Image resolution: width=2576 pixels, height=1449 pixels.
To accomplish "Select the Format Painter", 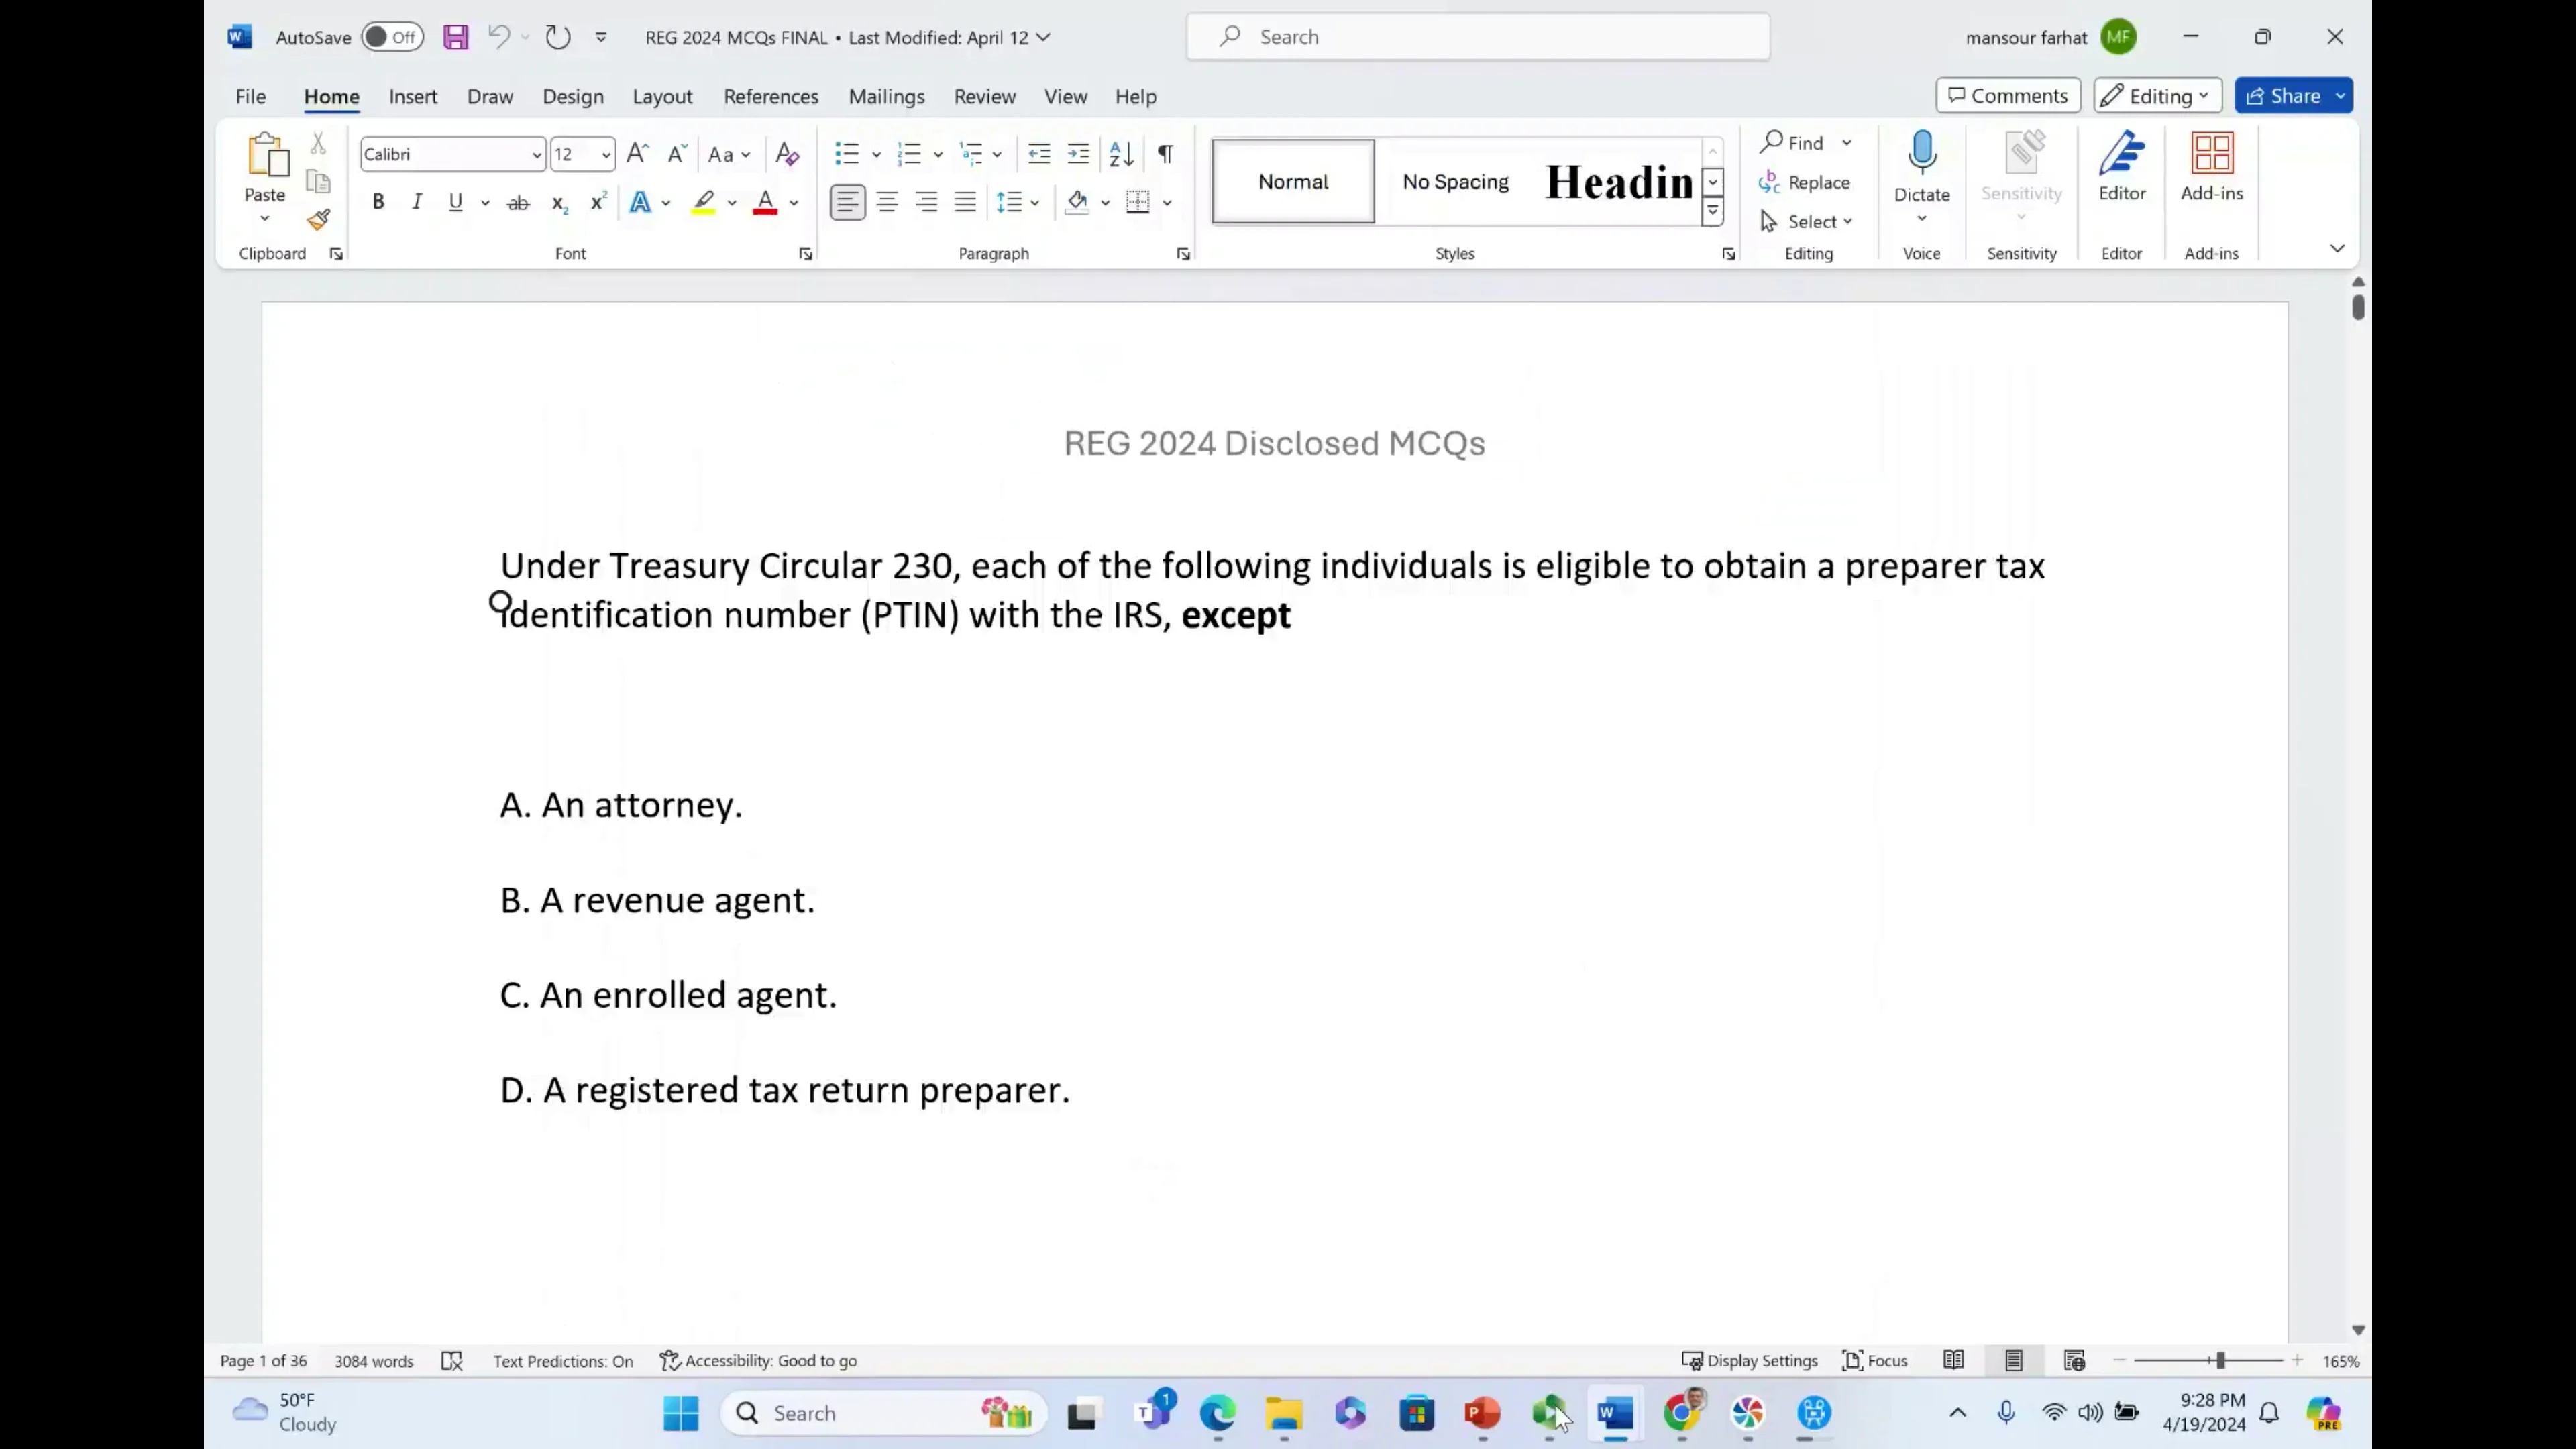I will pyautogui.click(x=318, y=220).
